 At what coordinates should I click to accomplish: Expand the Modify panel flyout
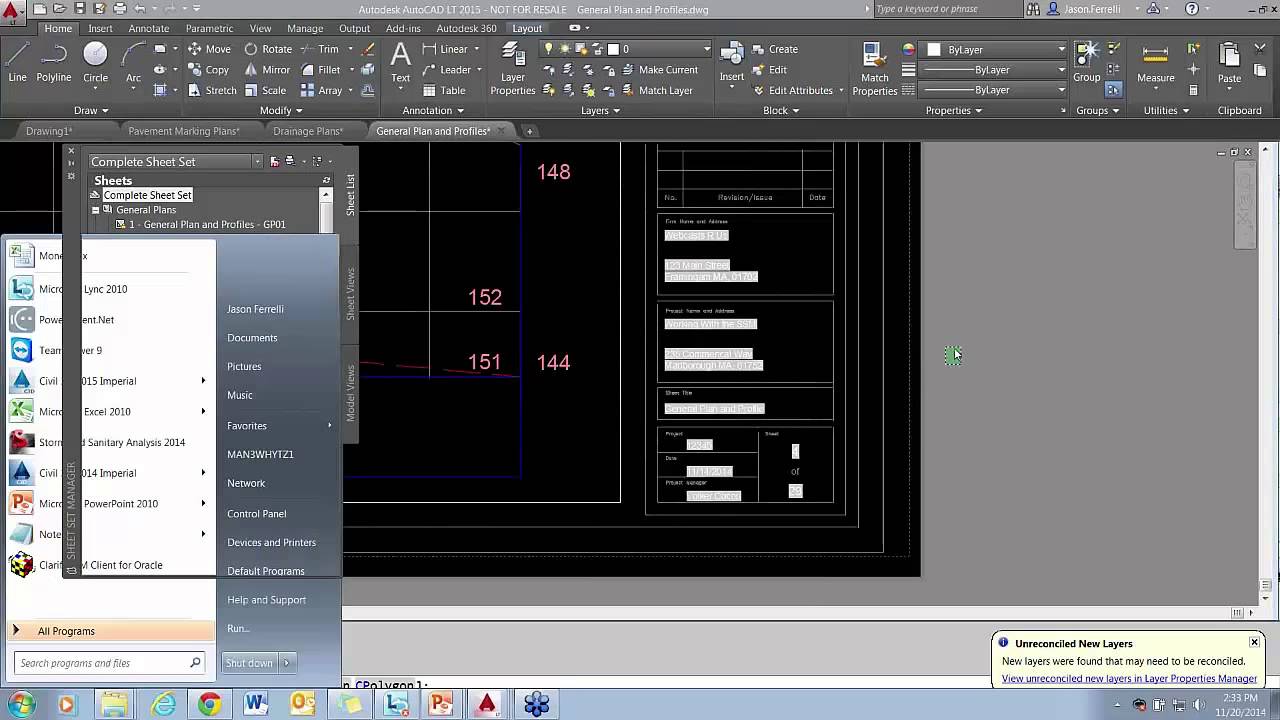coord(281,110)
